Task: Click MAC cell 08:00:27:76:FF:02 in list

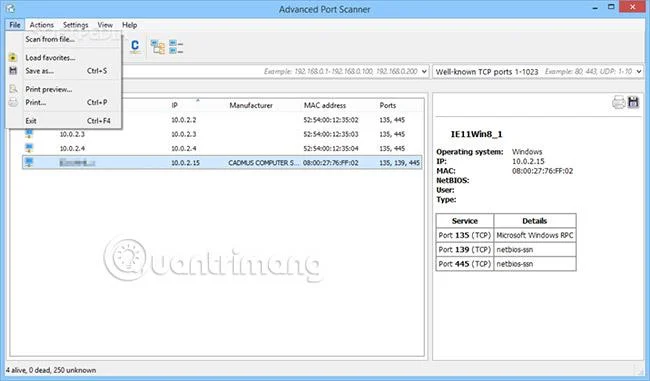Action: tap(331, 163)
